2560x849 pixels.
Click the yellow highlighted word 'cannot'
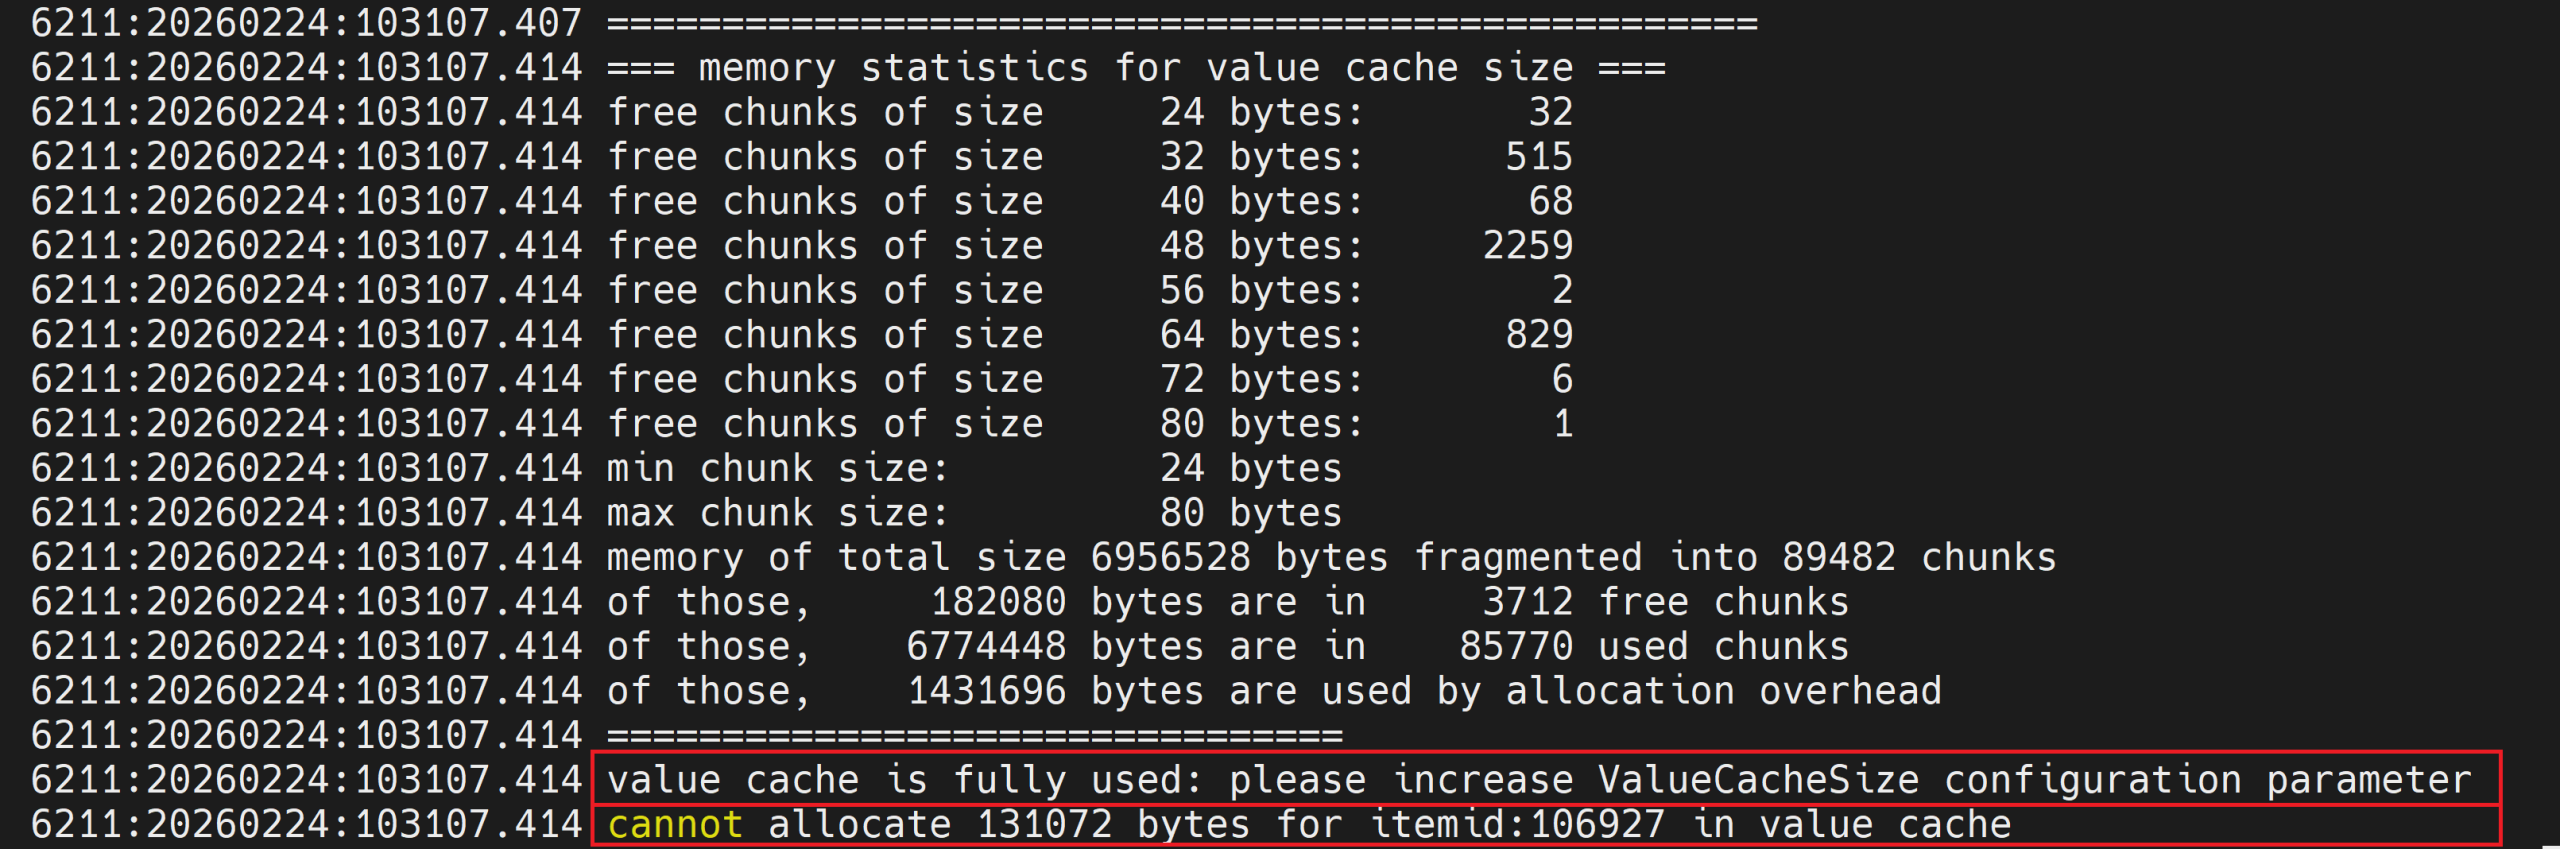click(675, 825)
